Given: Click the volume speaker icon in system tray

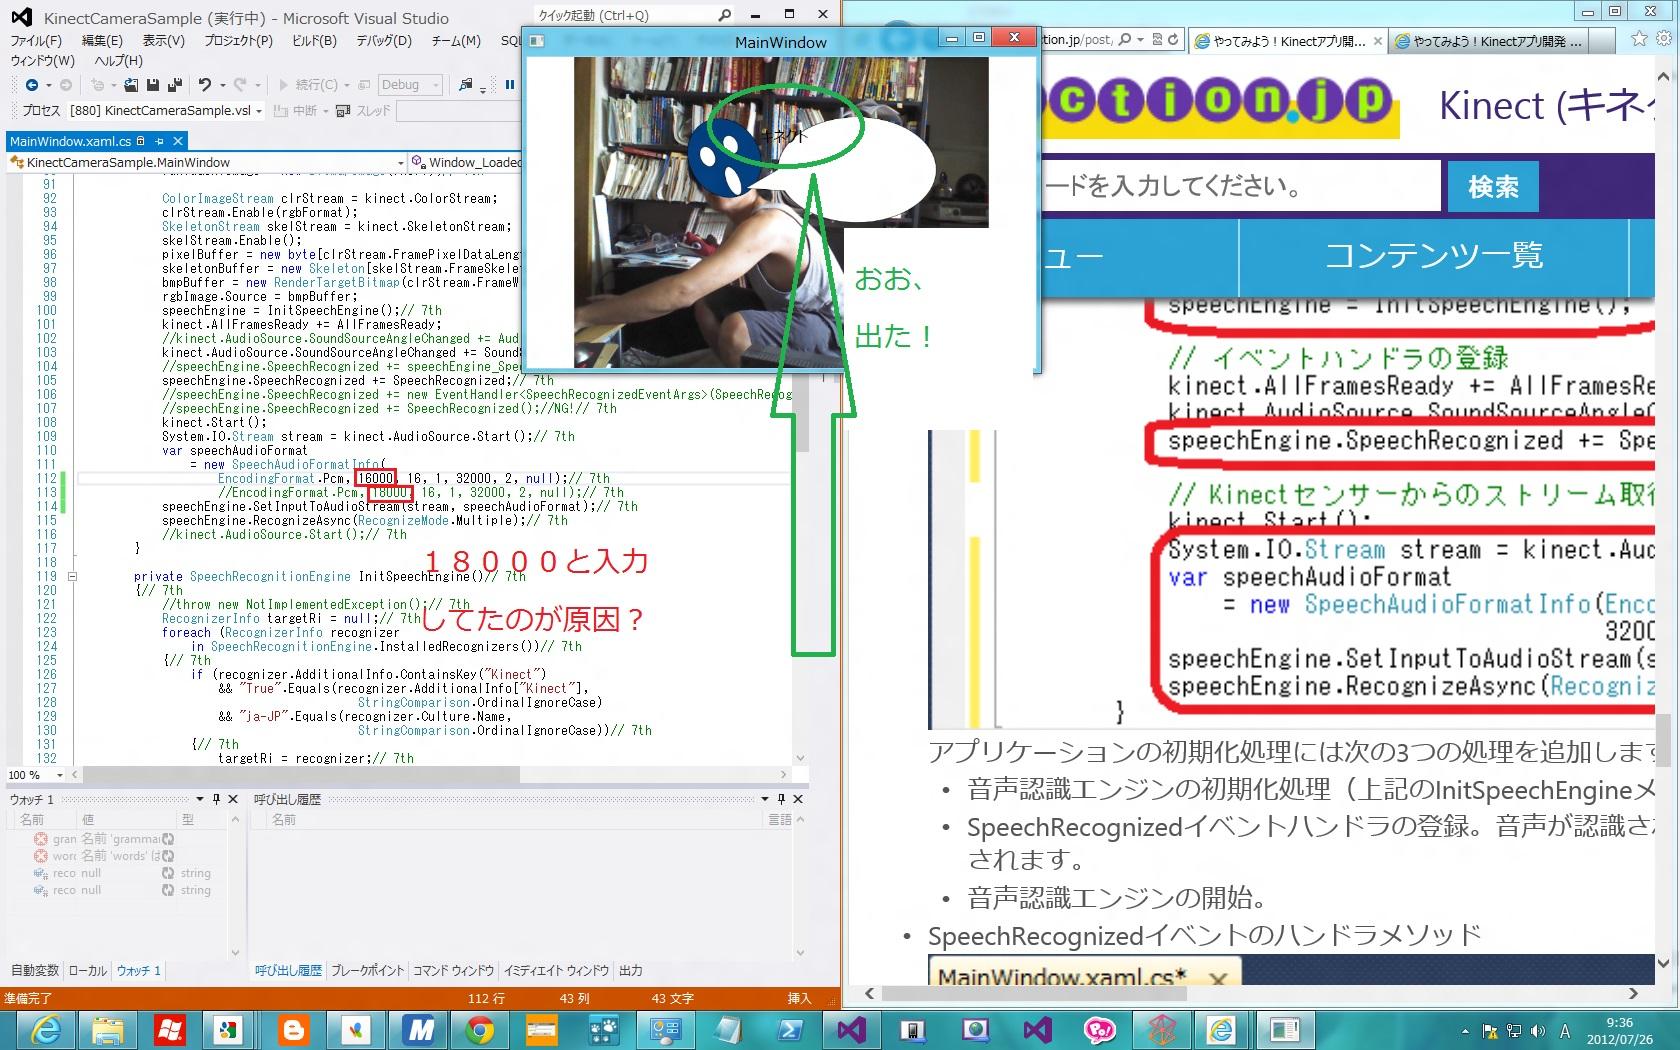Looking at the screenshot, I should [x=1537, y=1031].
